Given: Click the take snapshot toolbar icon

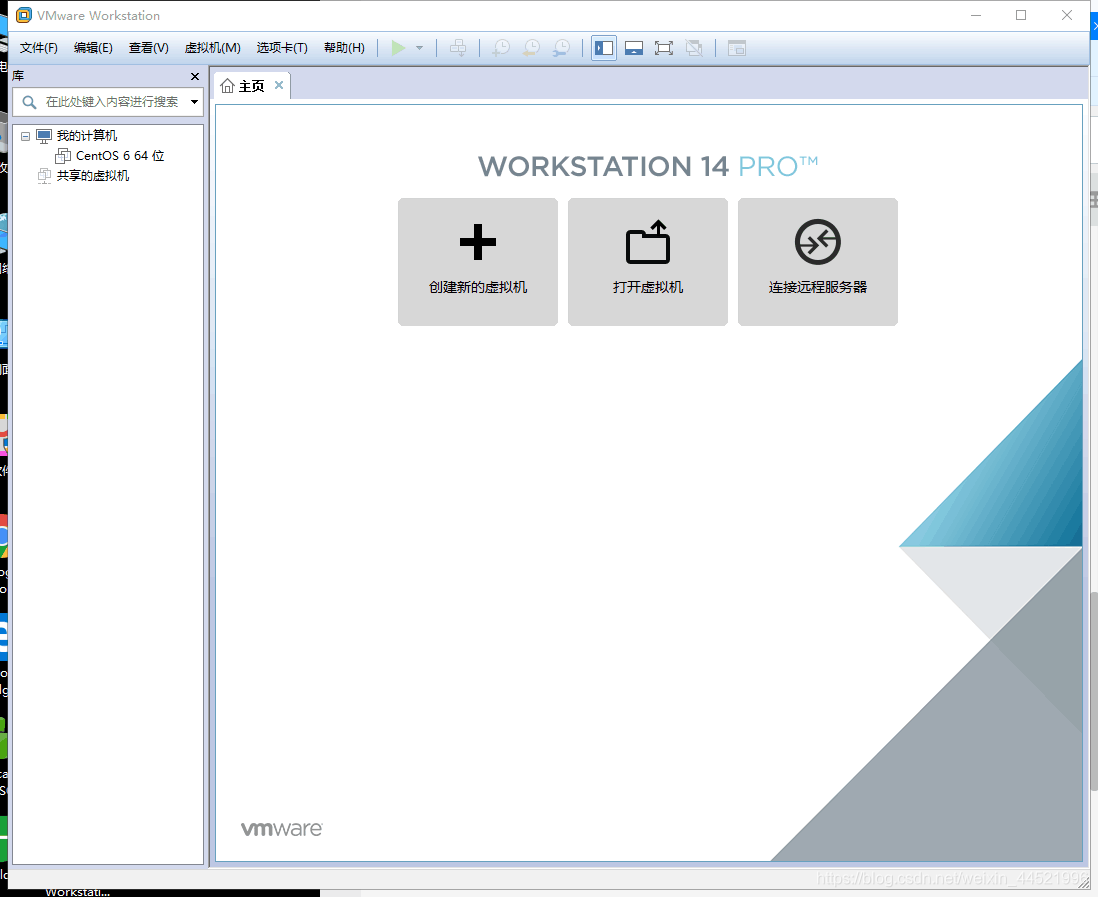Looking at the screenshot, I should coord(501,48).
